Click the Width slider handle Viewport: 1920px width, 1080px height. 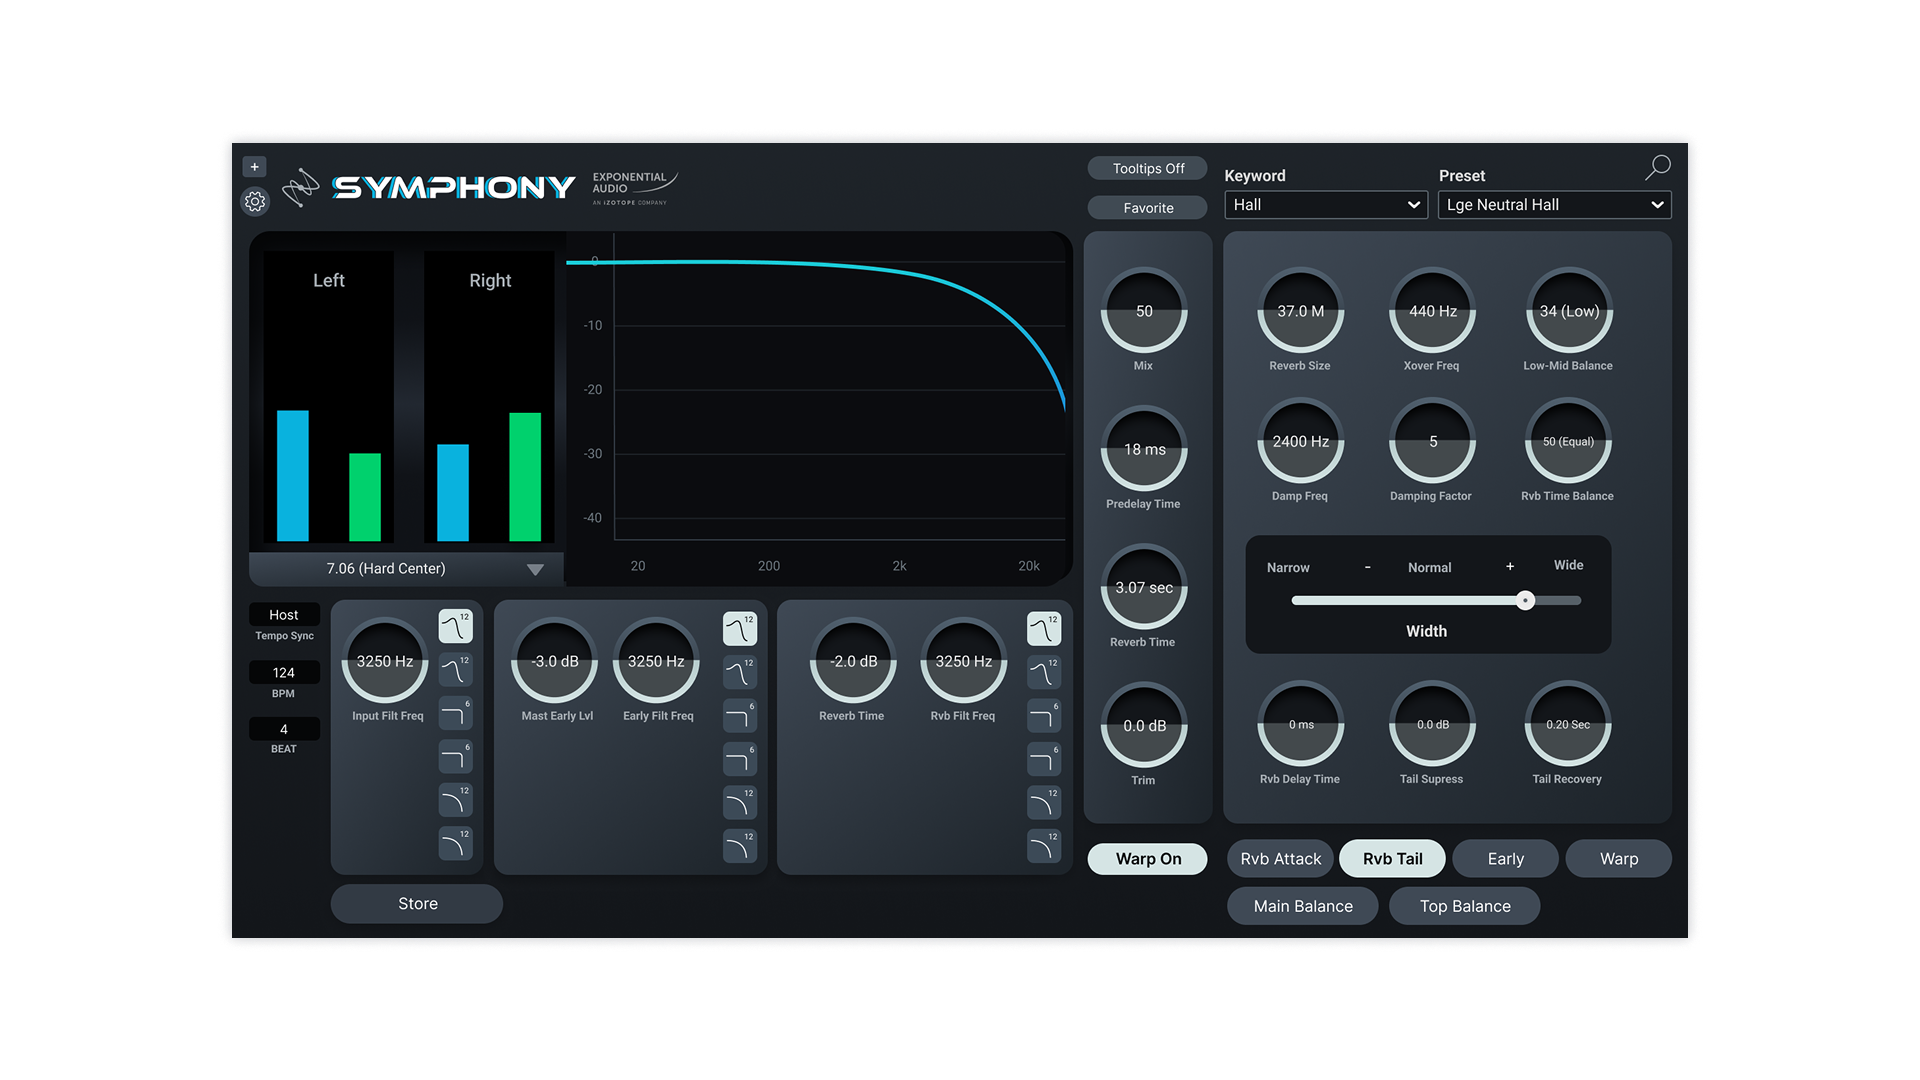1525,601
